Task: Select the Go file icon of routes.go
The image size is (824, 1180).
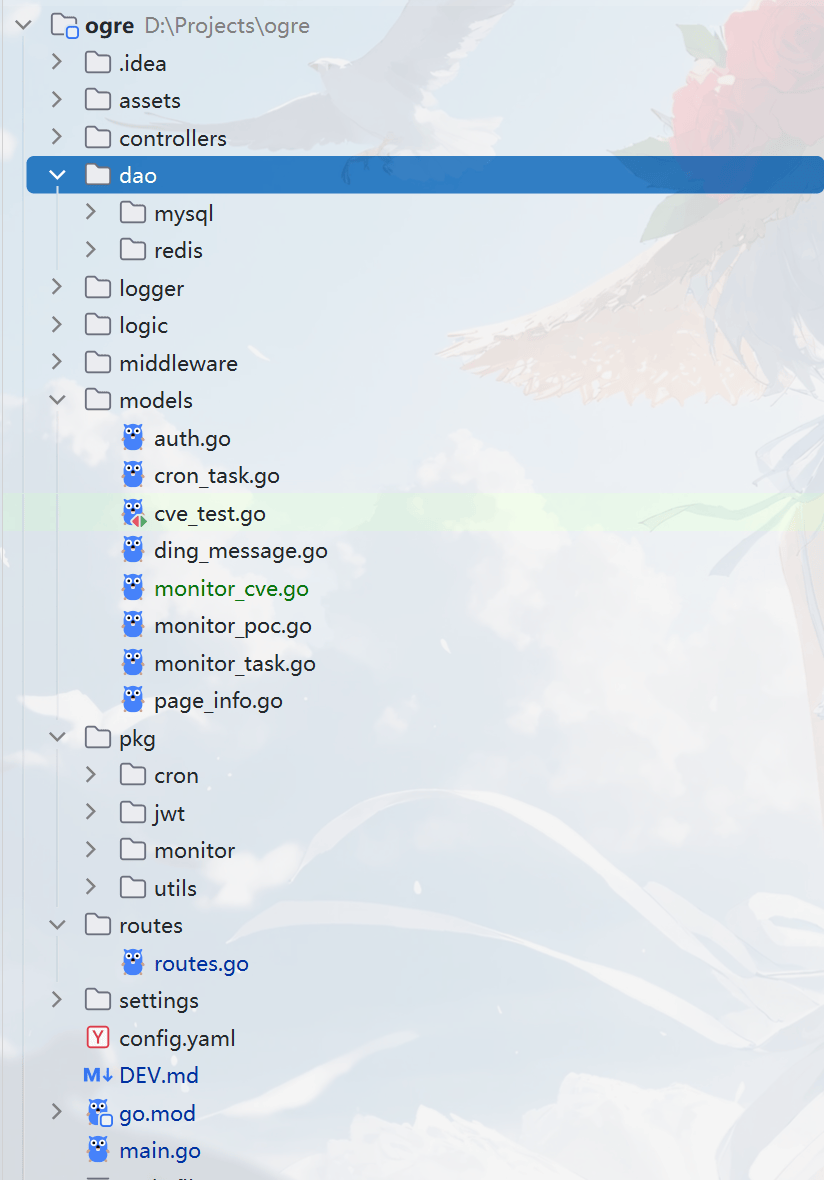Action: tap(133, 963)
